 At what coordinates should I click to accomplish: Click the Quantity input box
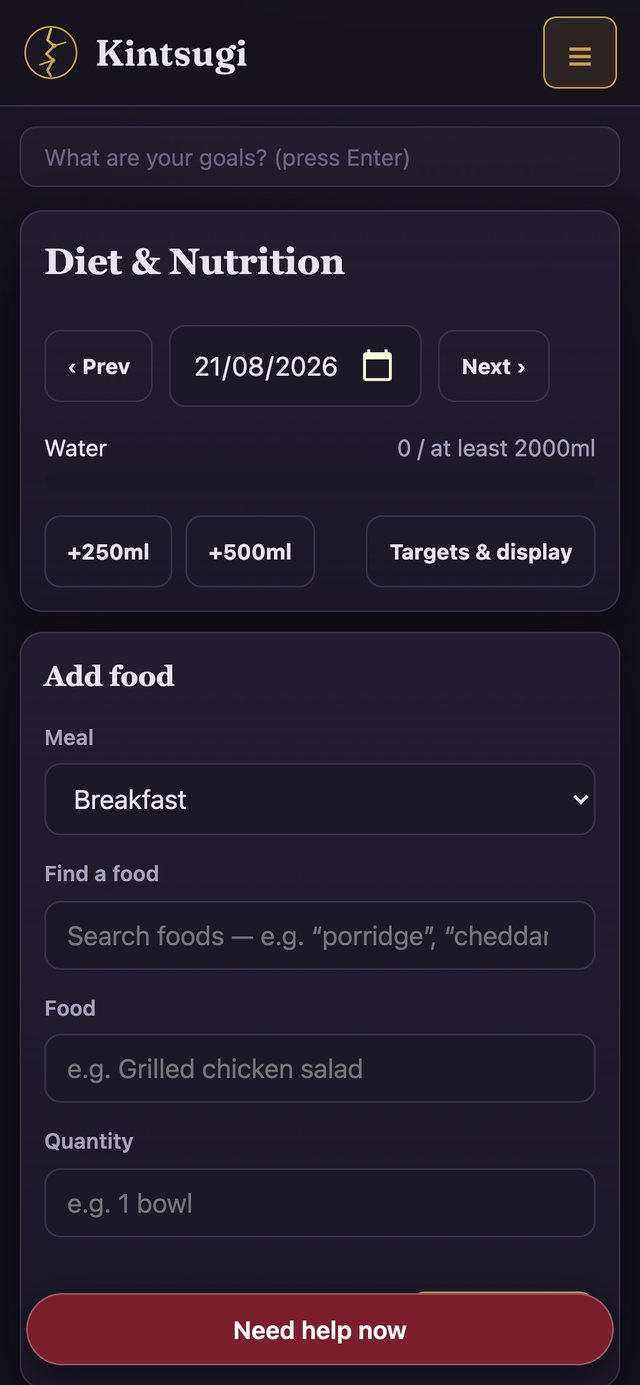(x=320, y=1203)
